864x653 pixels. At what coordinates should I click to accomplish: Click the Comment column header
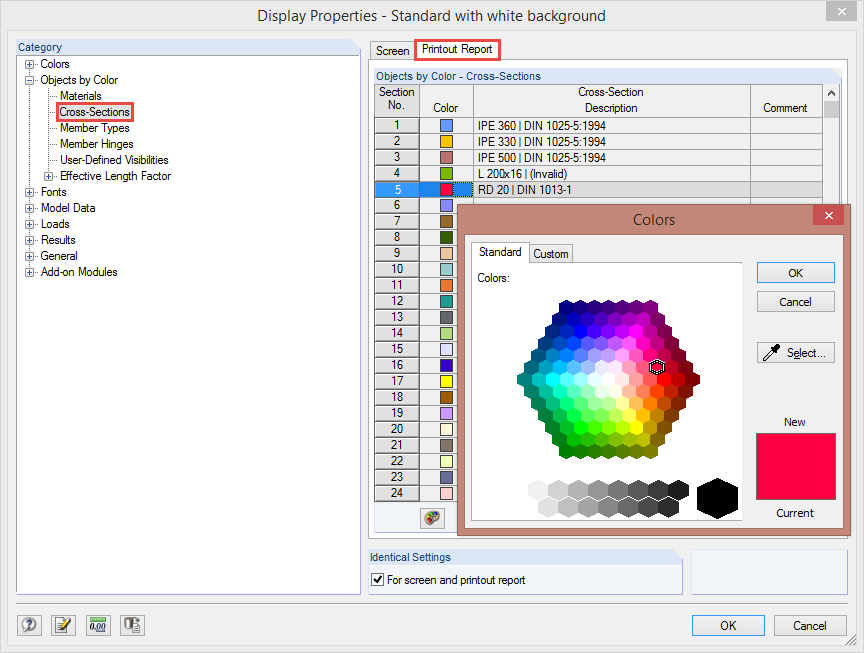[785, 101]
